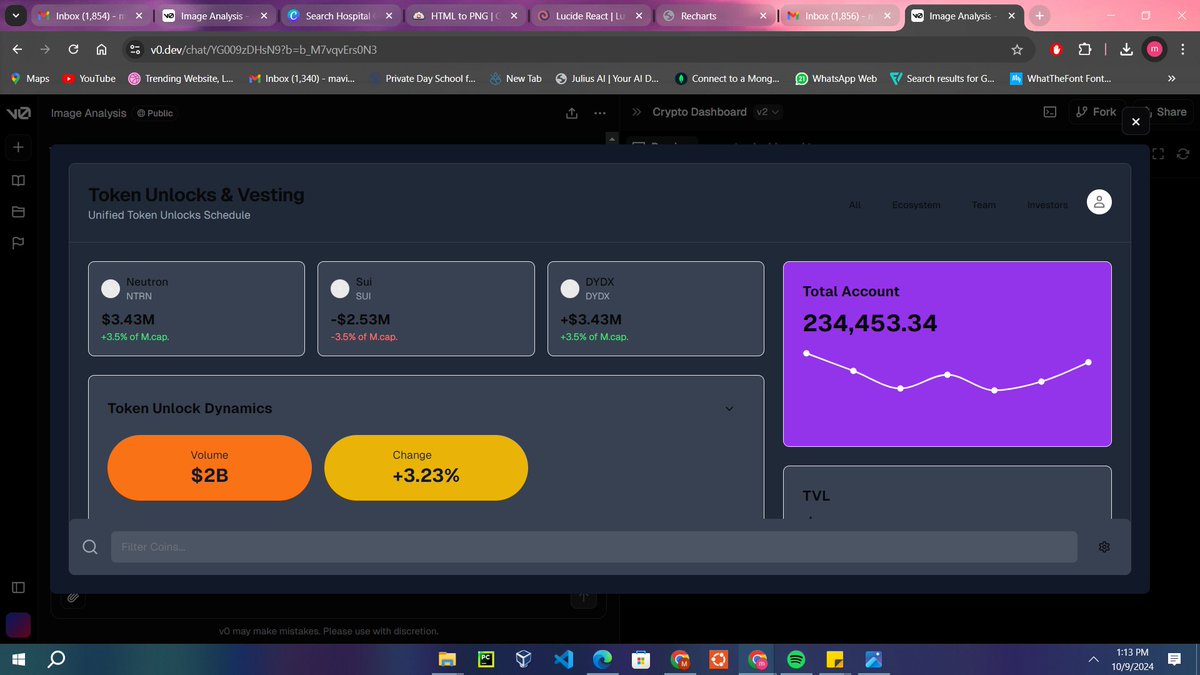Open the YouTube bookmark
Image resolution: width=1200 pixels, height=675 pixels.
tap(89, 78)
